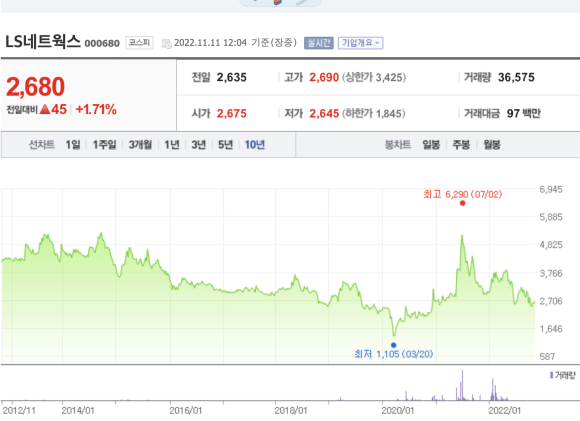Image resolution: width=580 pixels, height=421 pixels.
Task: Click the 2022.11.11 12:04 timestamp
Action: [210, 43]
